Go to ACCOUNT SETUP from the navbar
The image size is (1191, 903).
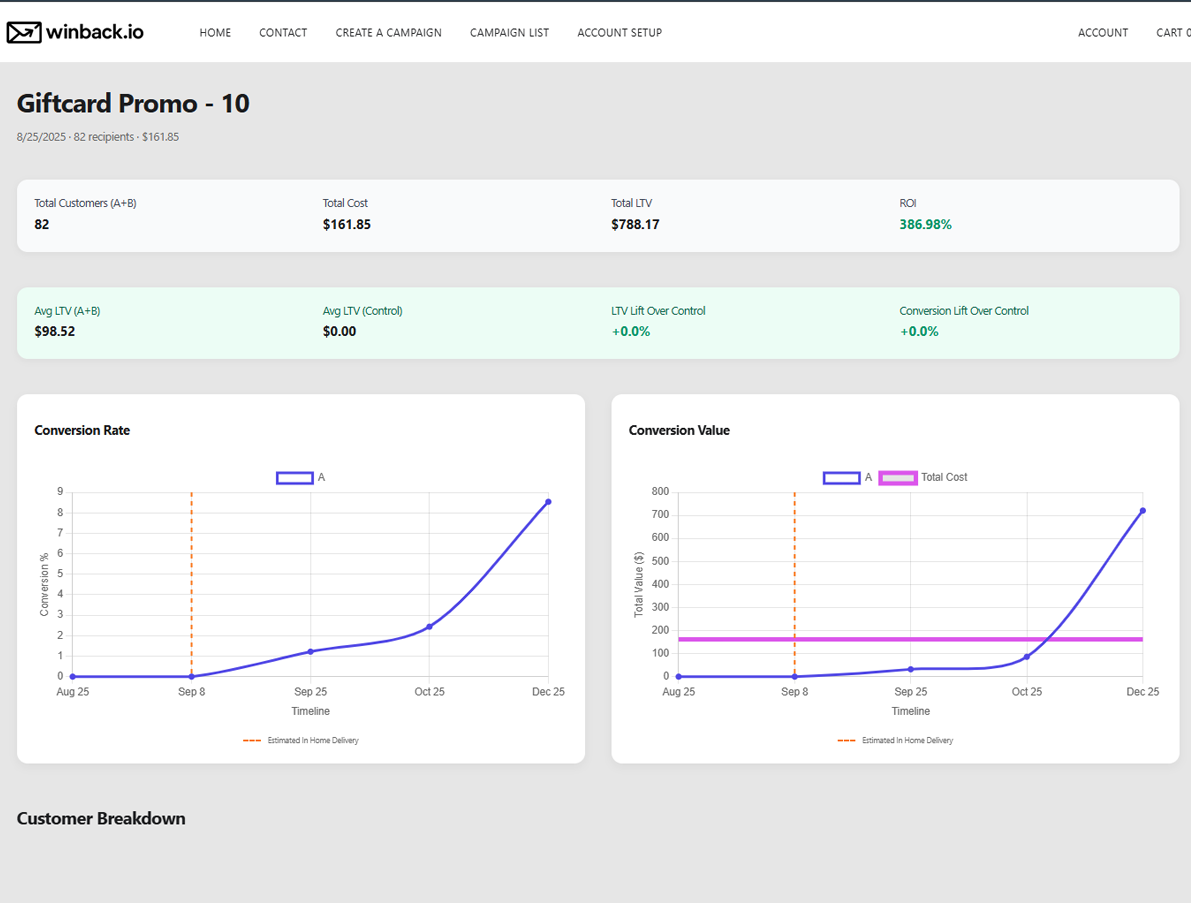619,32
